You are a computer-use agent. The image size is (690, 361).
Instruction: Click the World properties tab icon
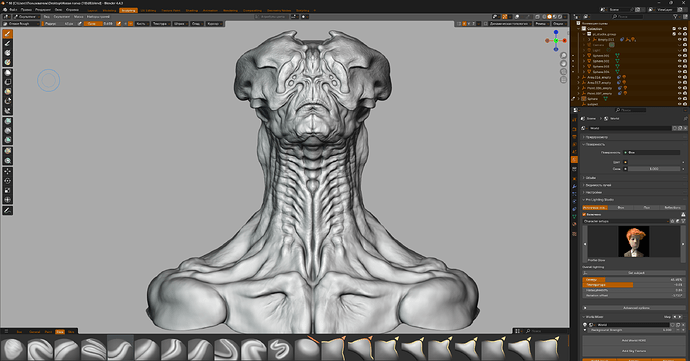click(574, 159)
